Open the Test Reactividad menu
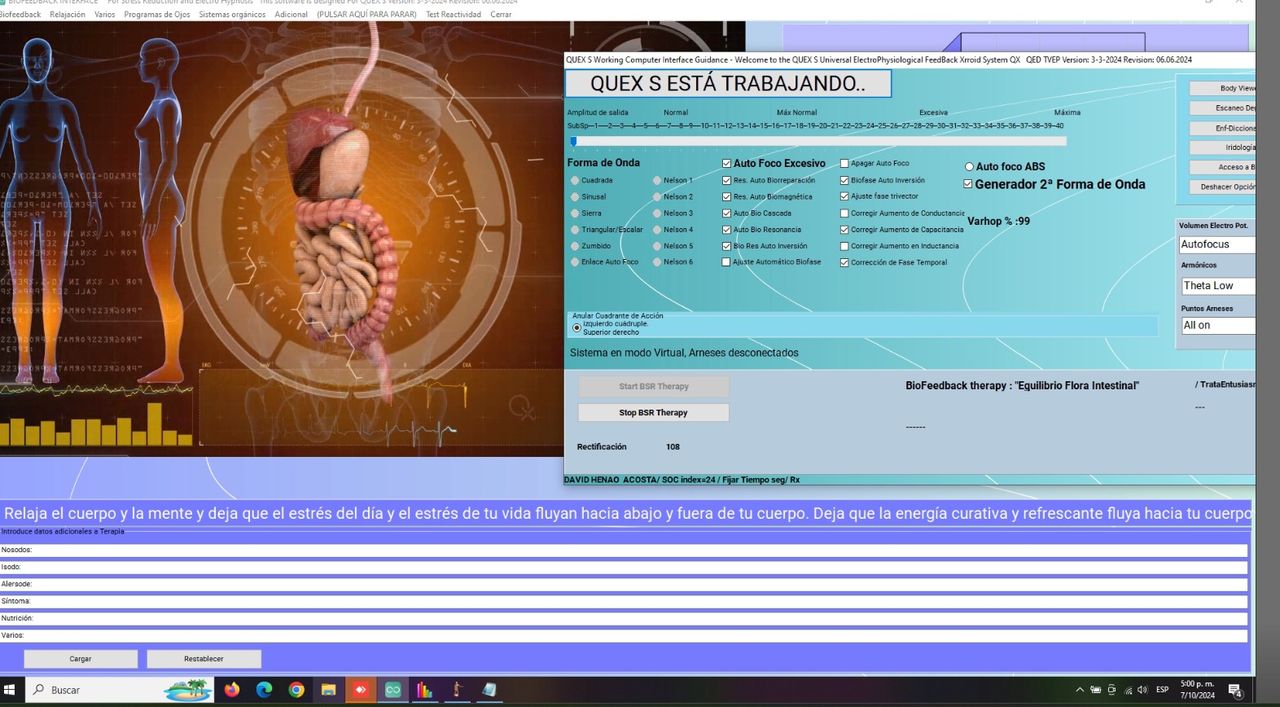The width and height of the screenshot is (1280, 707). (x=453, y=15)
